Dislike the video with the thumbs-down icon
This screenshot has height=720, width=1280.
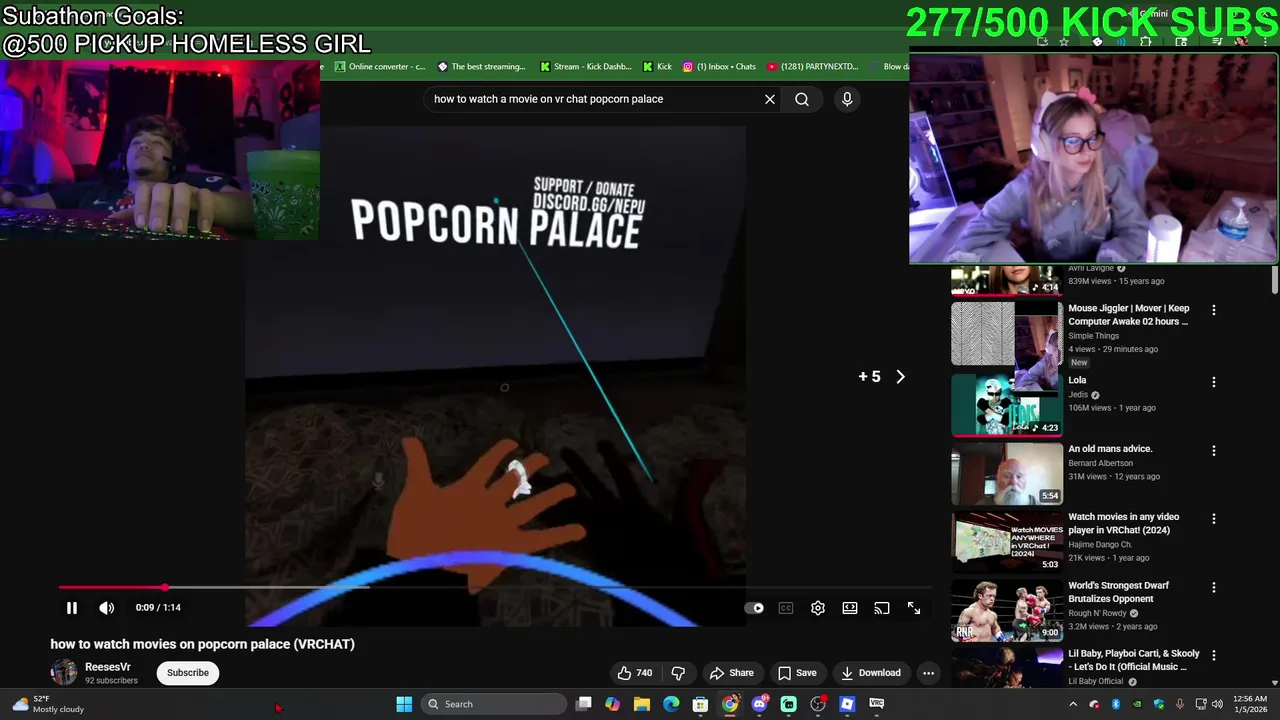(678, 673)
